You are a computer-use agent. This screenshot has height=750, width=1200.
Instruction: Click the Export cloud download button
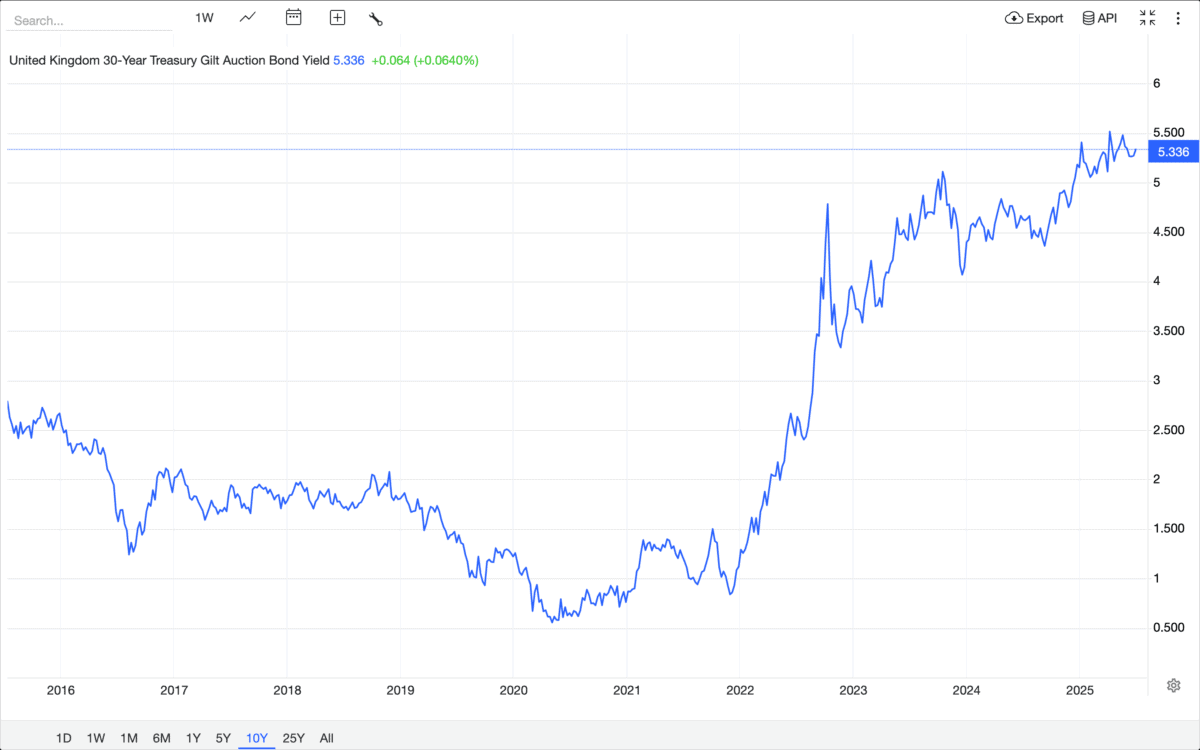click(x=1034, y=18)
